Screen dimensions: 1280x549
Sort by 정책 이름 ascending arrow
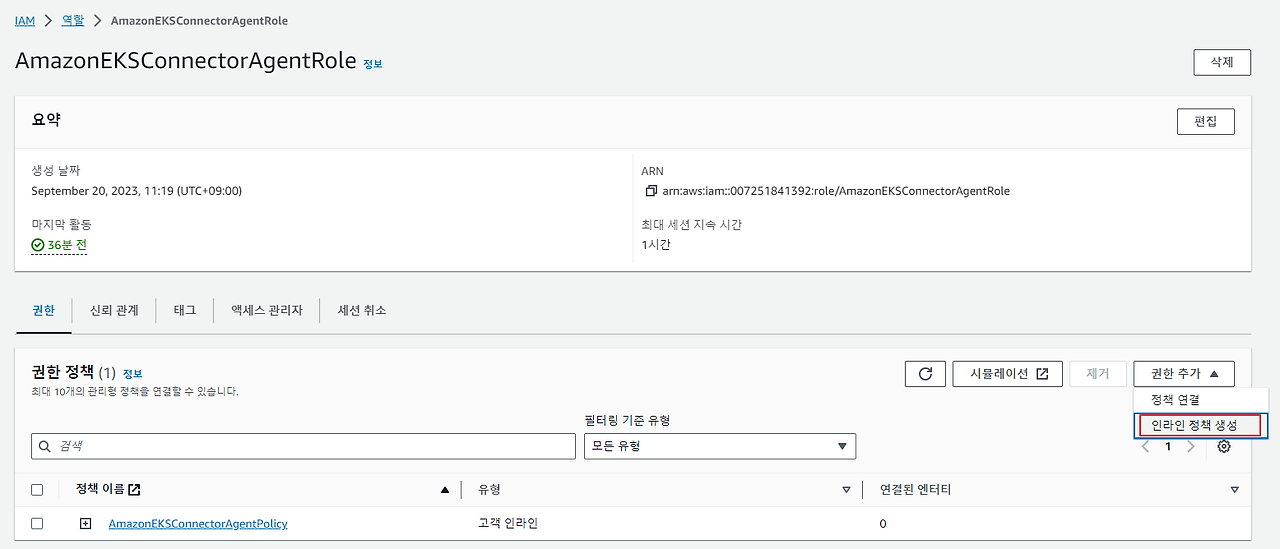[445, 490]
